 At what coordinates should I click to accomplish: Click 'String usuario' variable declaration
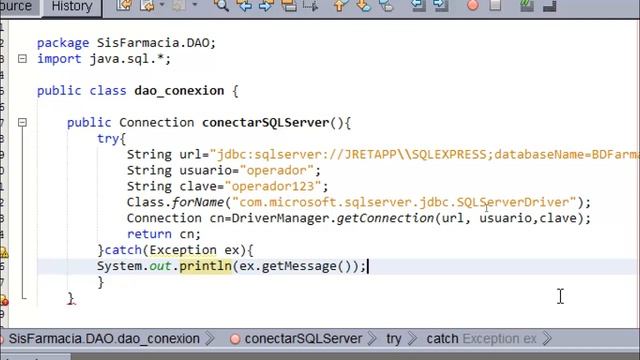179,170
